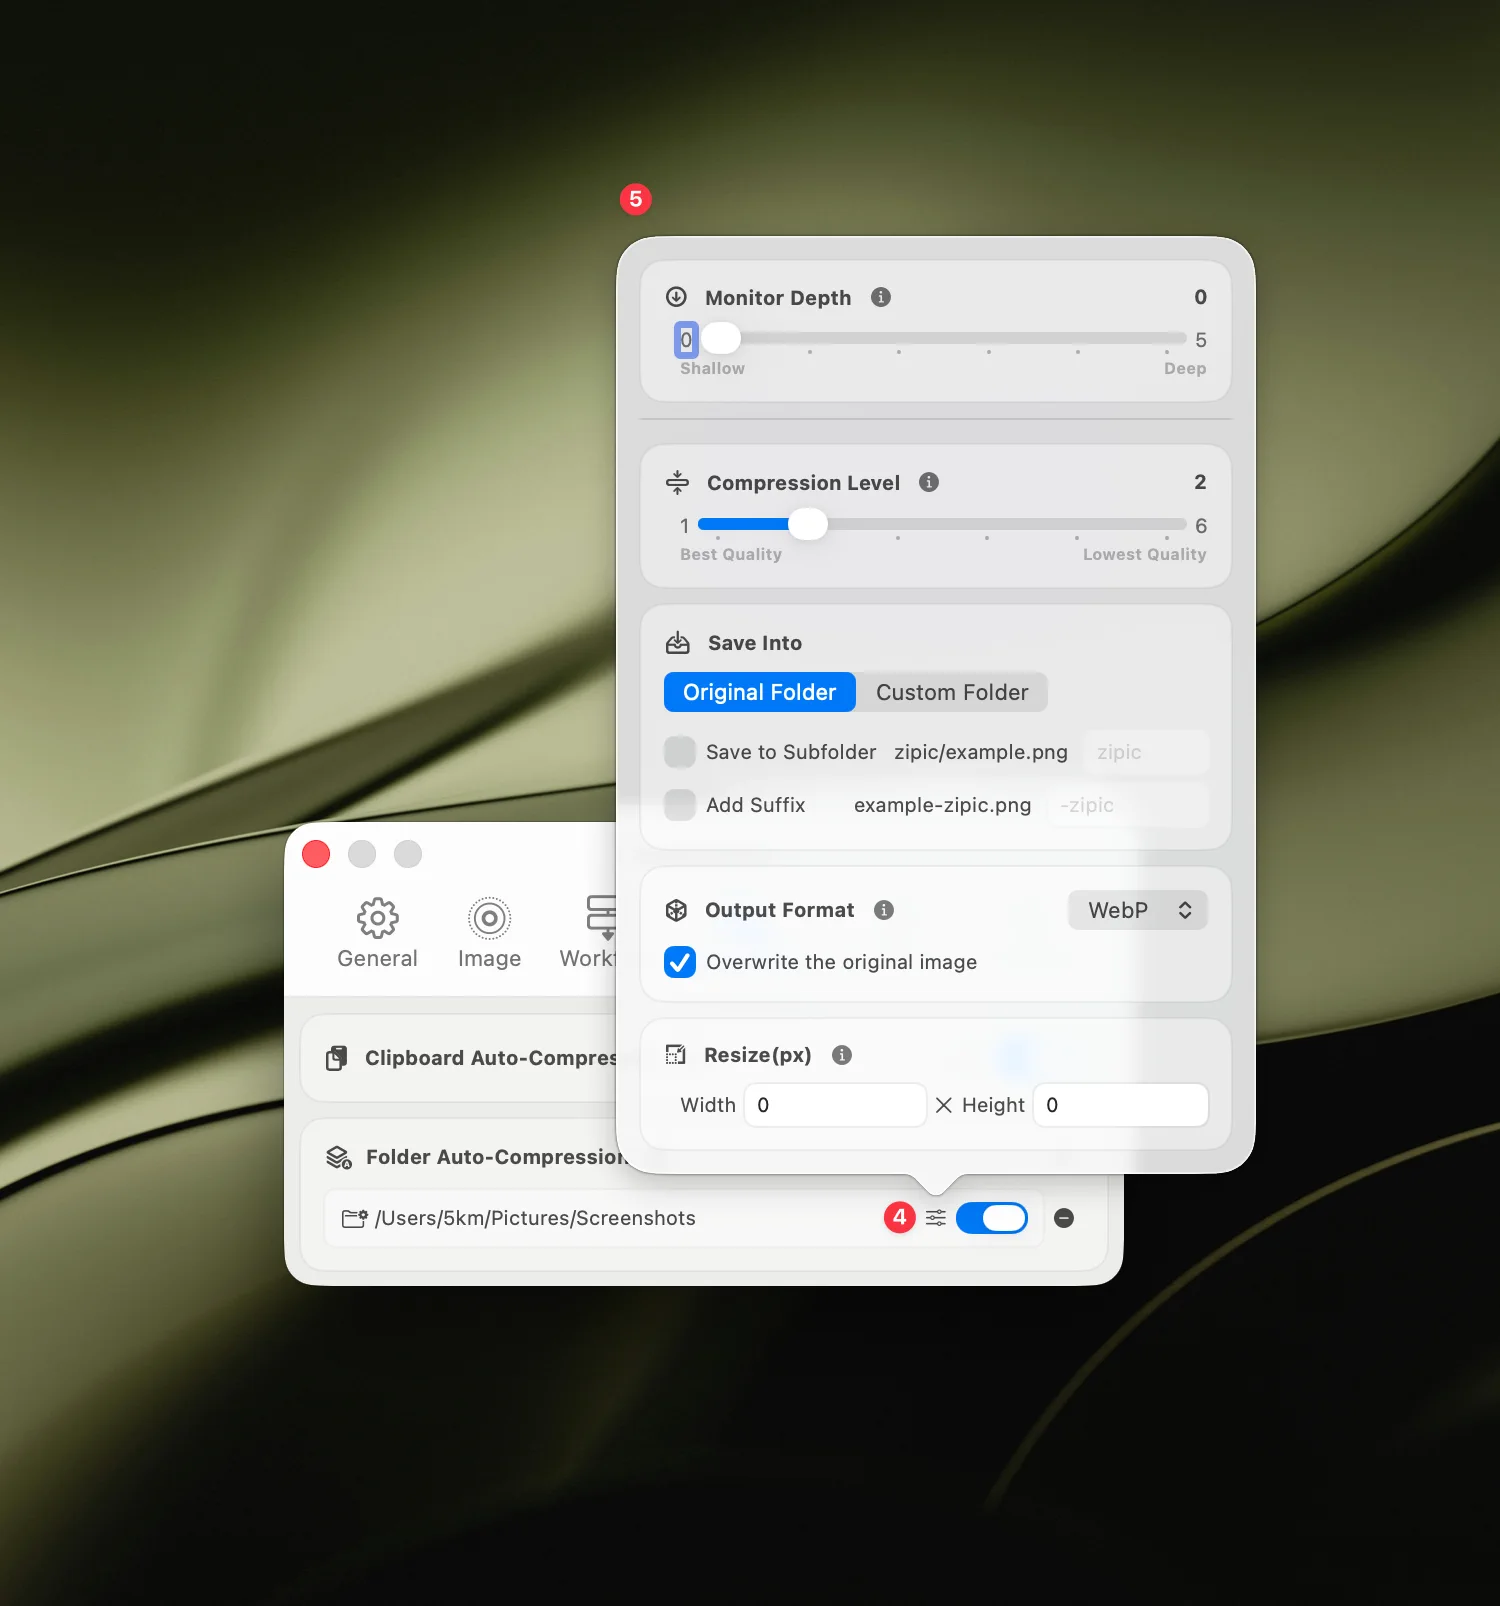1500x1606 pixels.
Task: Click the Compression Level info icon
Action: point(929,482)
